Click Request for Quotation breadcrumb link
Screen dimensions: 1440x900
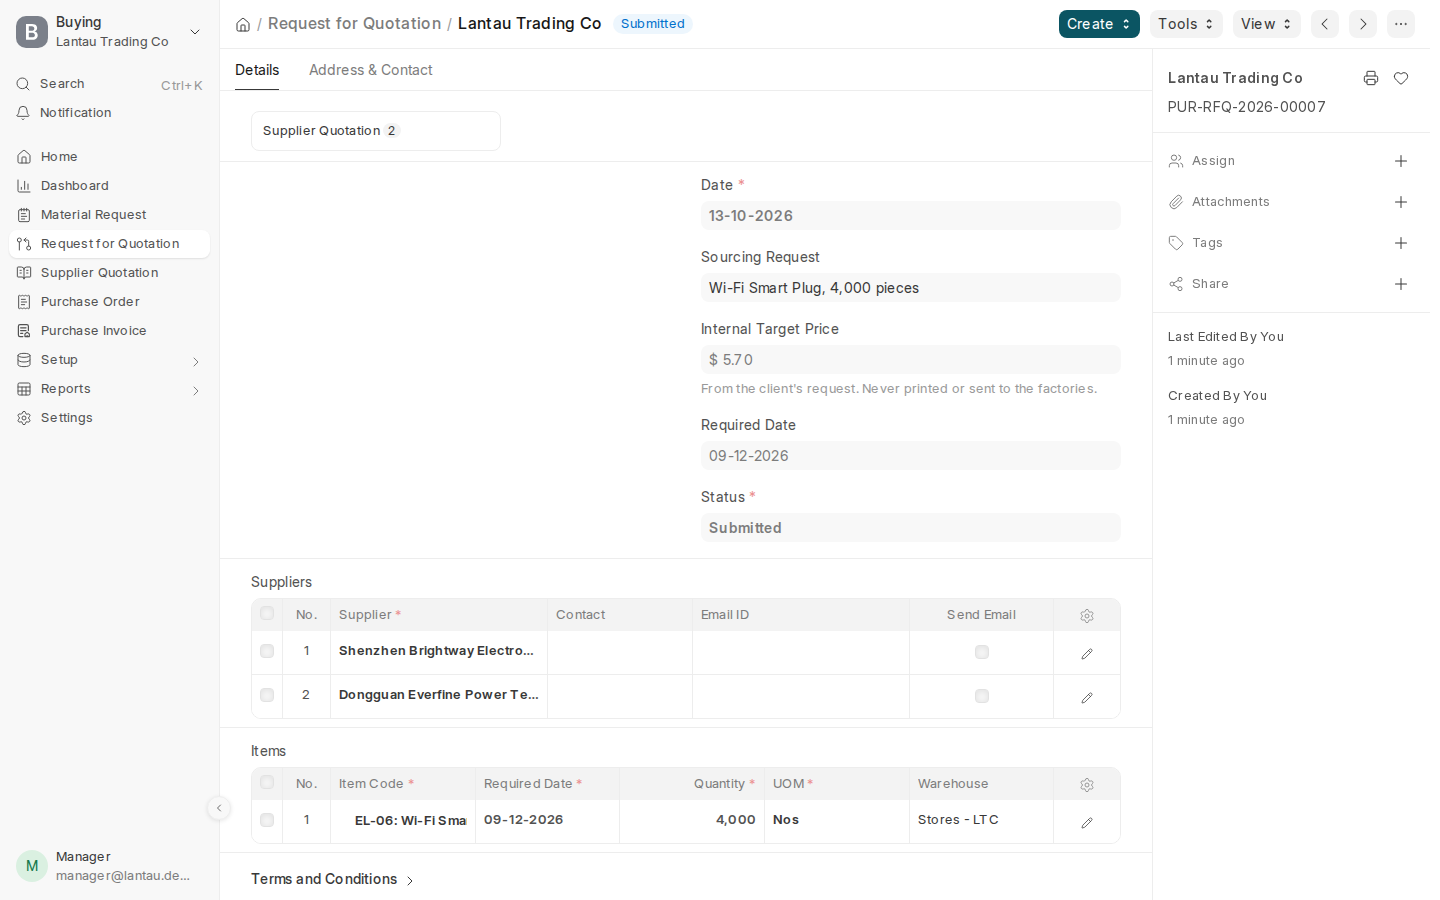354,24
